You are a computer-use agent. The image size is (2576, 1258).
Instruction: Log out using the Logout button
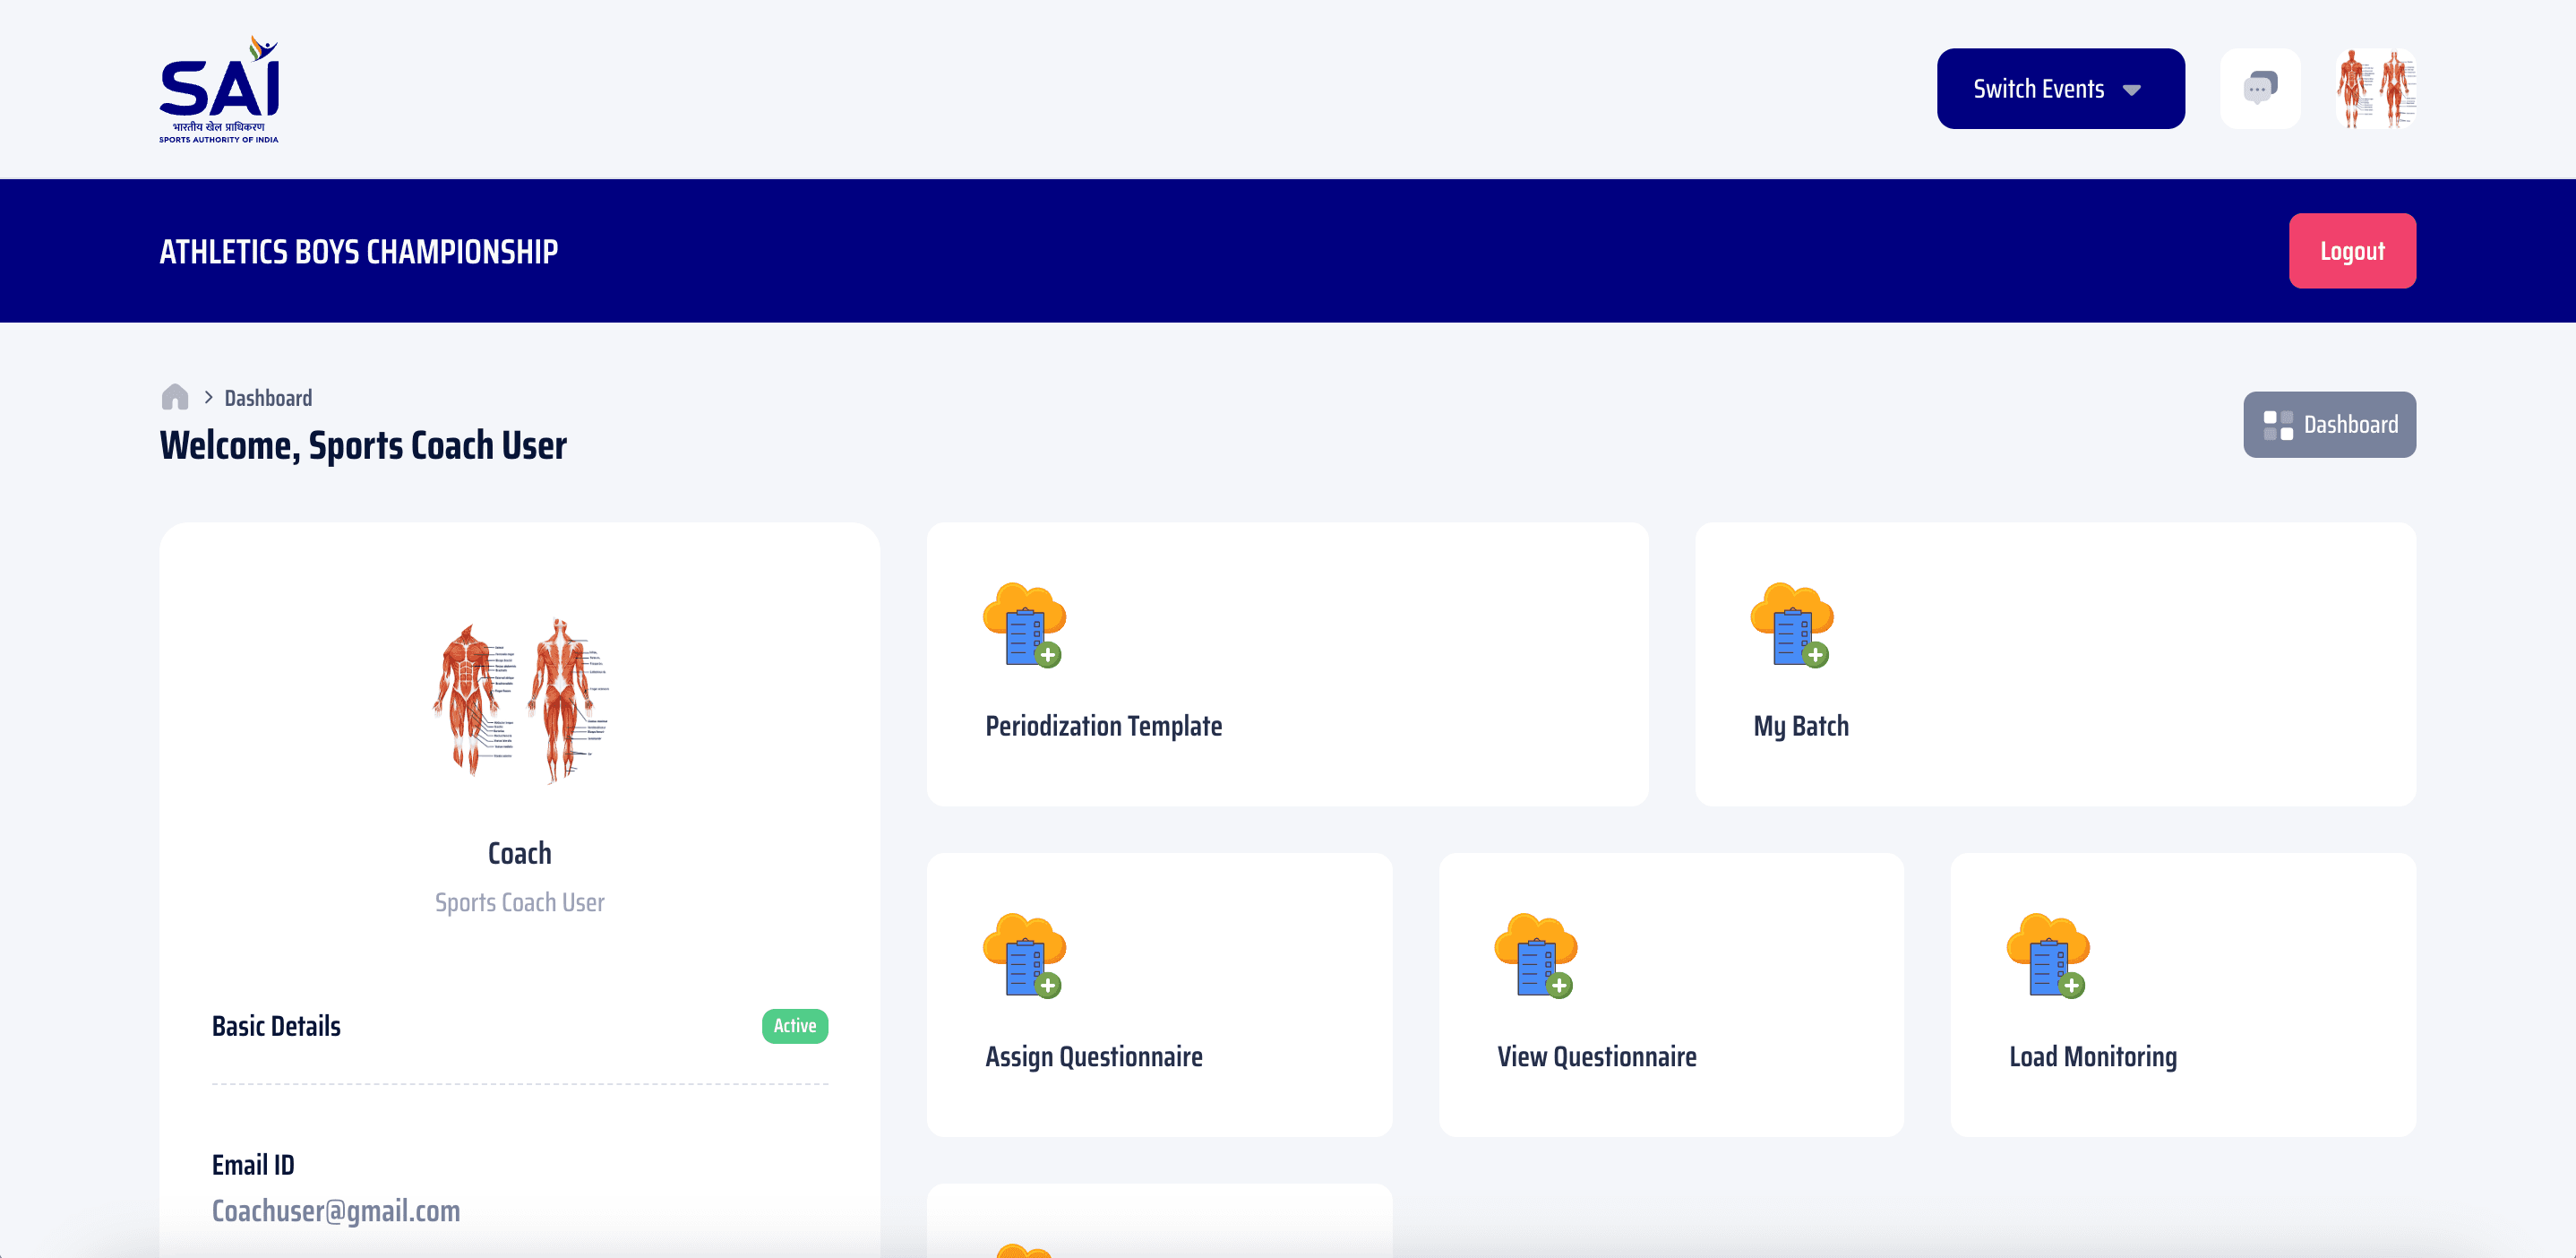(2352, 251)
